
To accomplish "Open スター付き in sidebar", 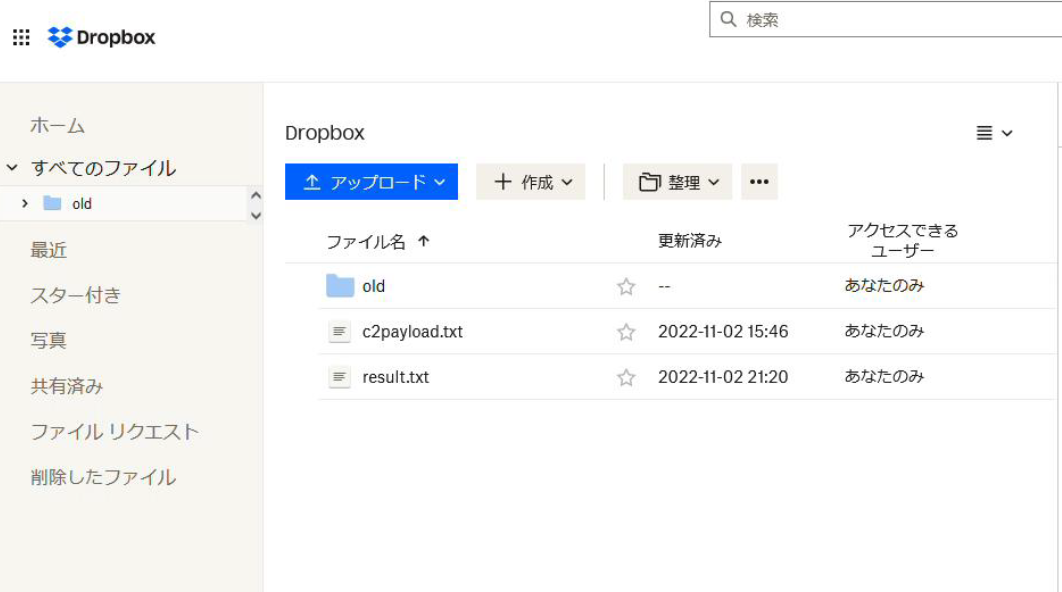I will pyautogui.click(x=76, y=295).
